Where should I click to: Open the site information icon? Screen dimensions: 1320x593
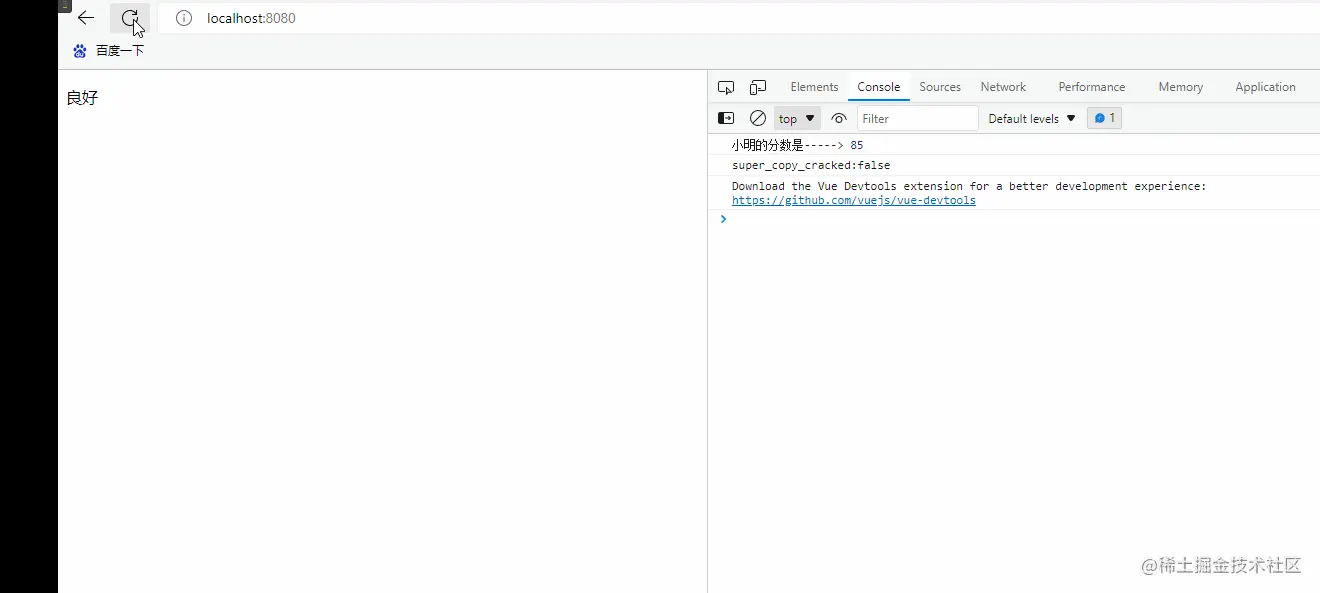pos(184,18)
